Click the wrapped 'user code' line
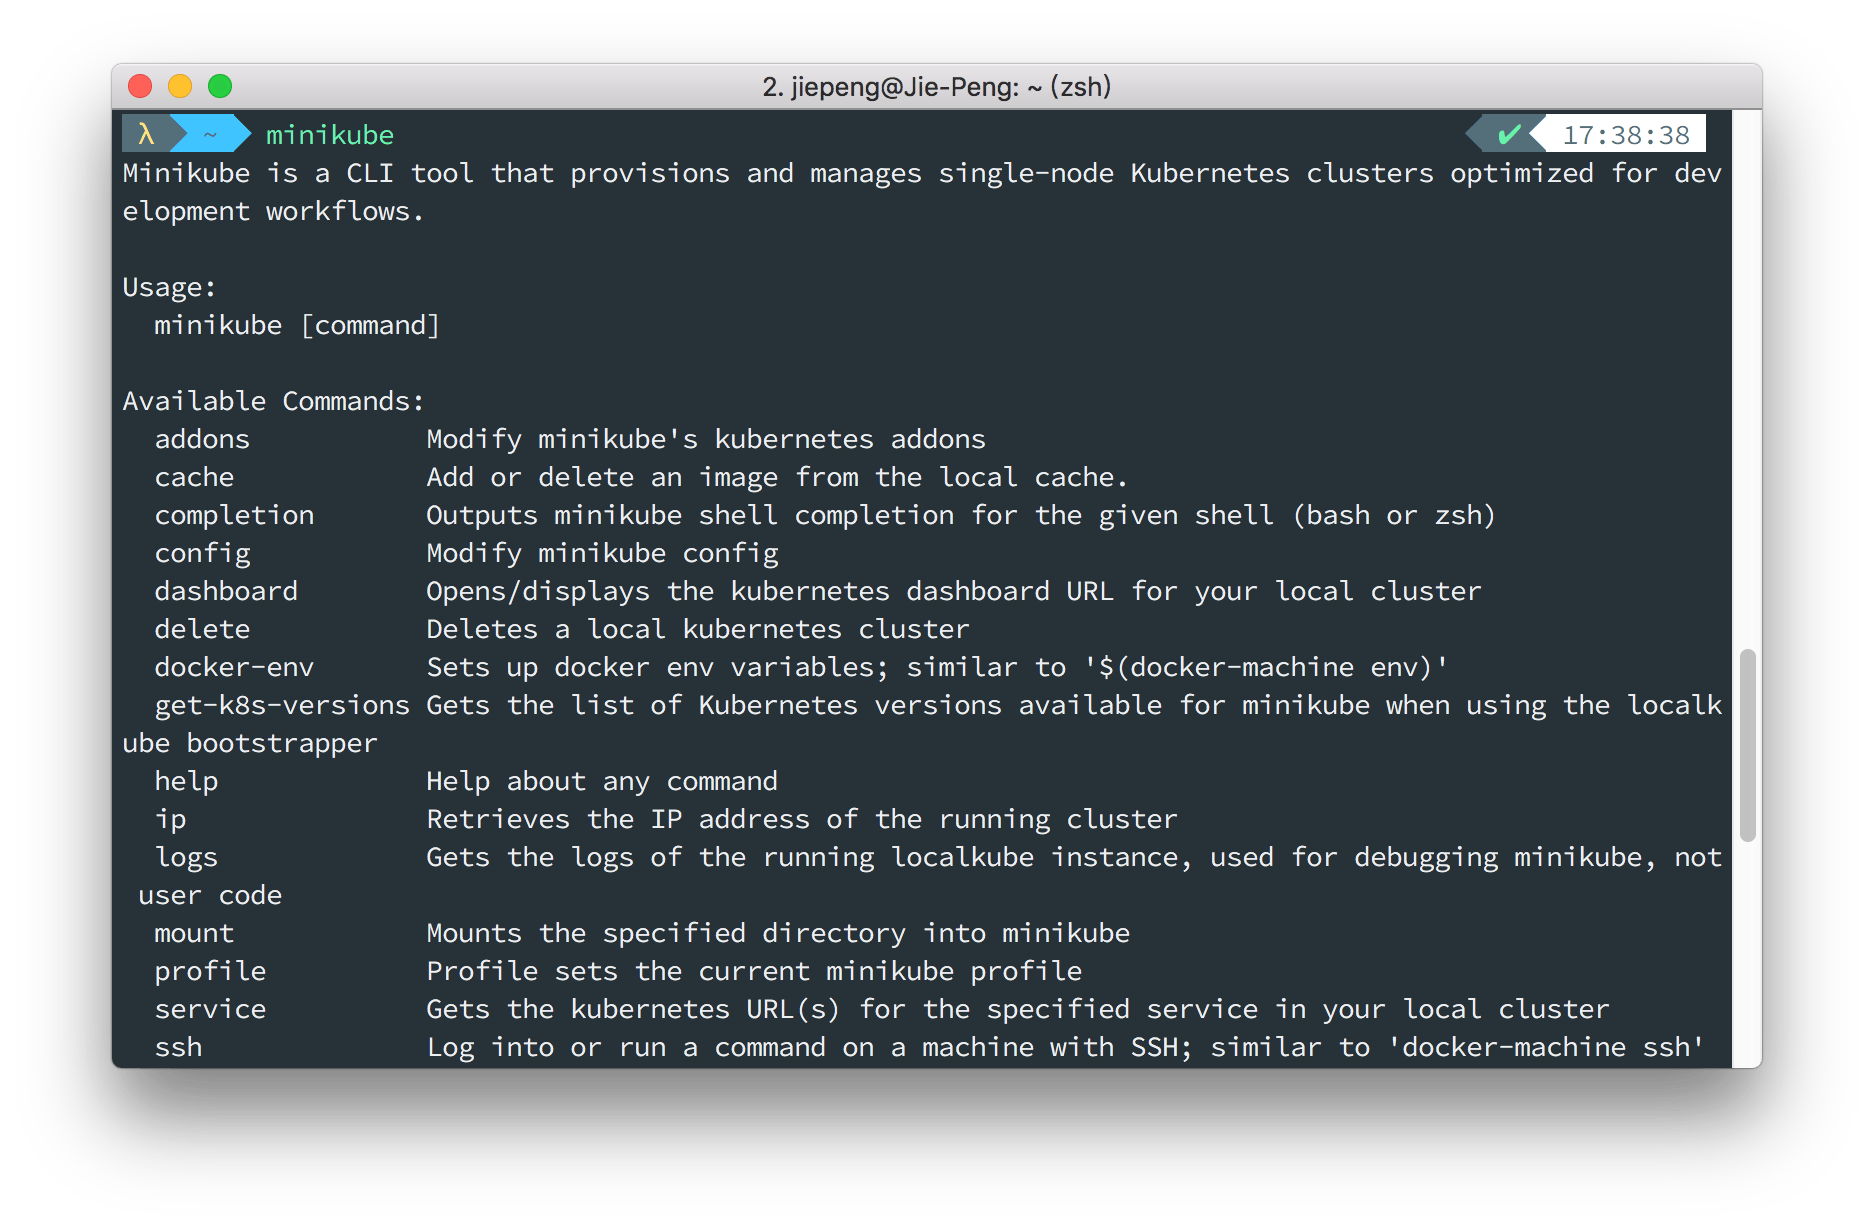Viewport: 1874px width, 1228px height. click(x=210, y=896)
